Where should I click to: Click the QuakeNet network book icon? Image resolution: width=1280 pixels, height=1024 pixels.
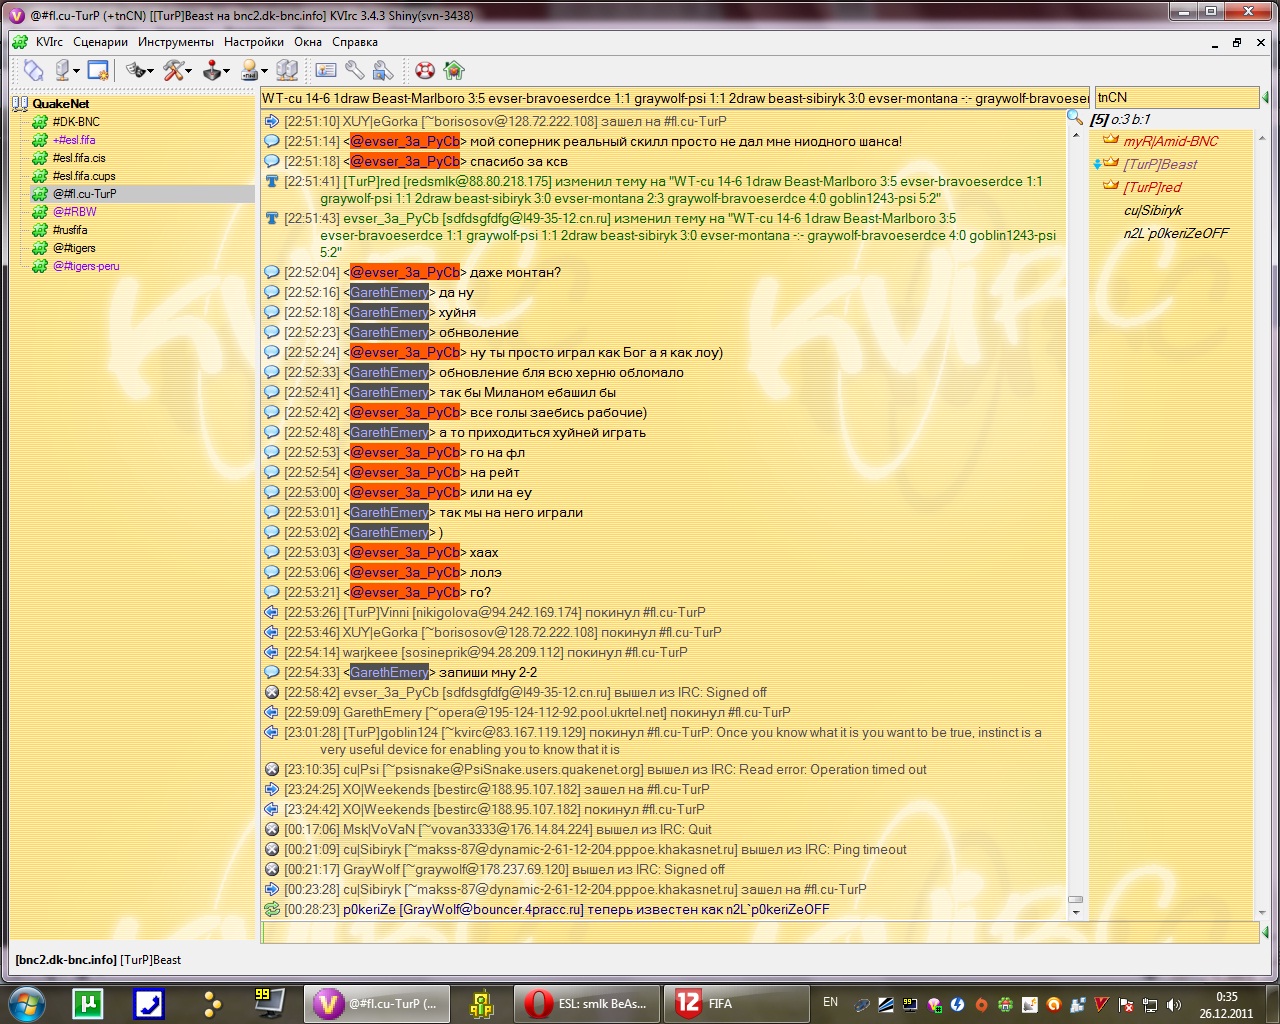(x=20, y=104)
